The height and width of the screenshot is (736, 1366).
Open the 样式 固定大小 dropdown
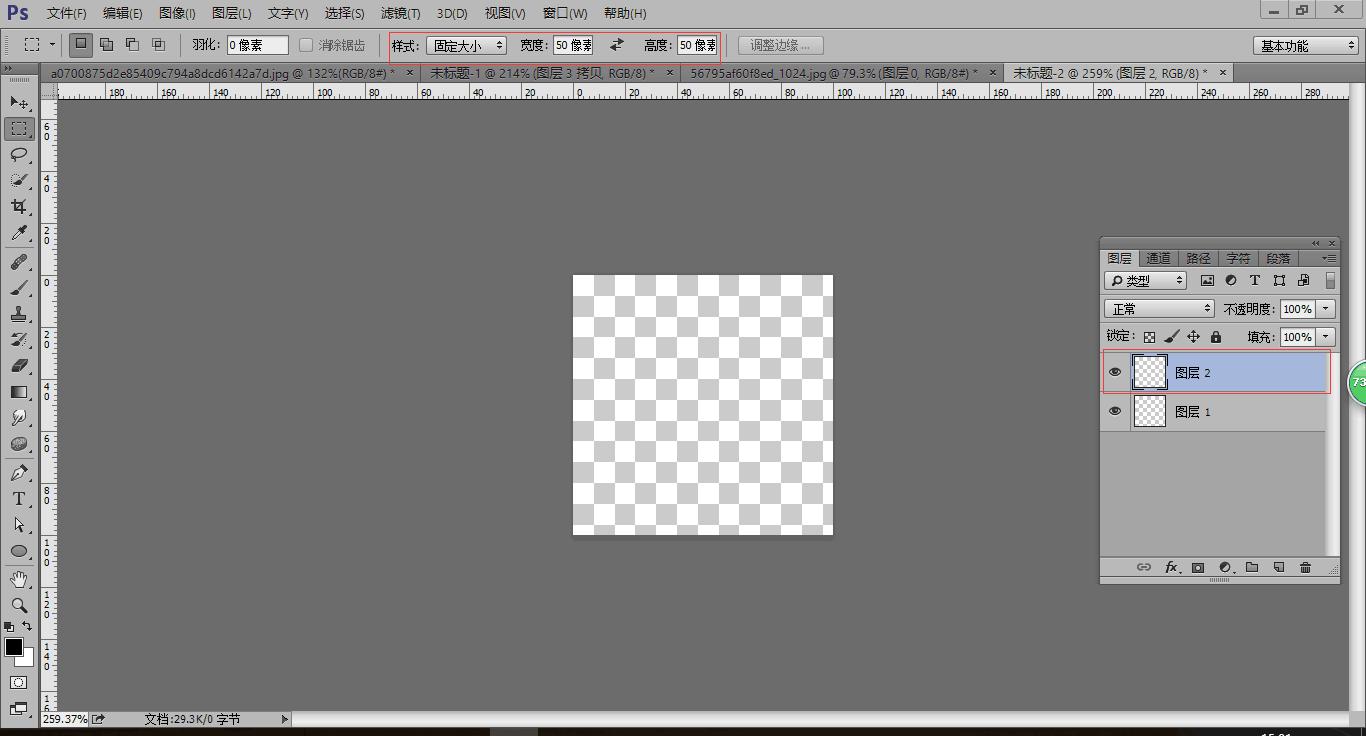[467, 45]
